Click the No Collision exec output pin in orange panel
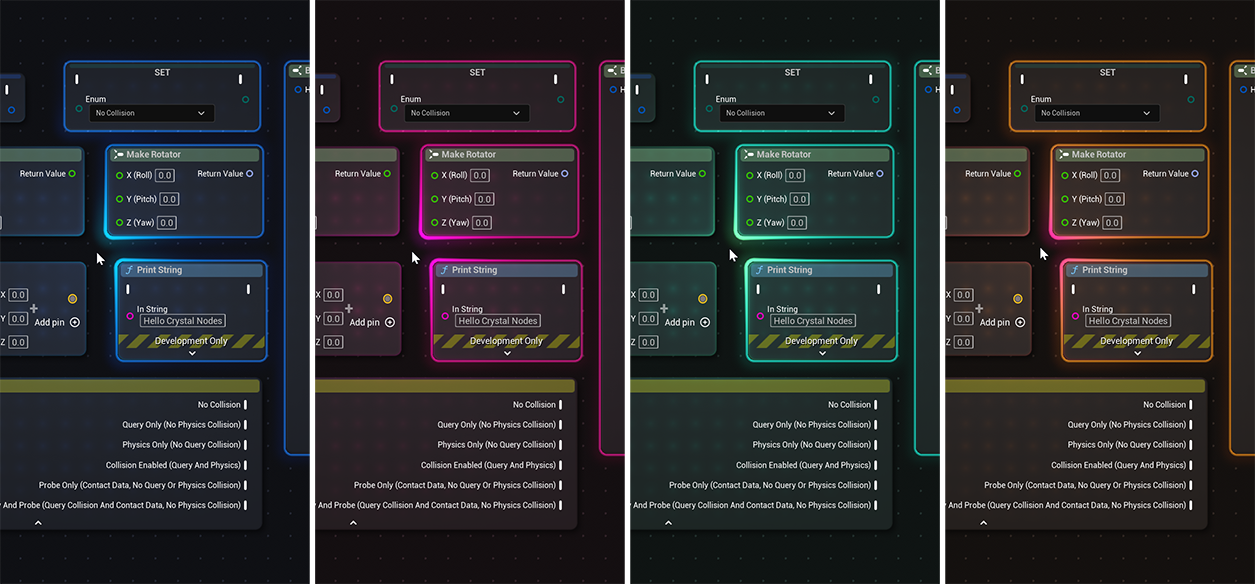The image size is (1255, 584). pos(1191,405)
